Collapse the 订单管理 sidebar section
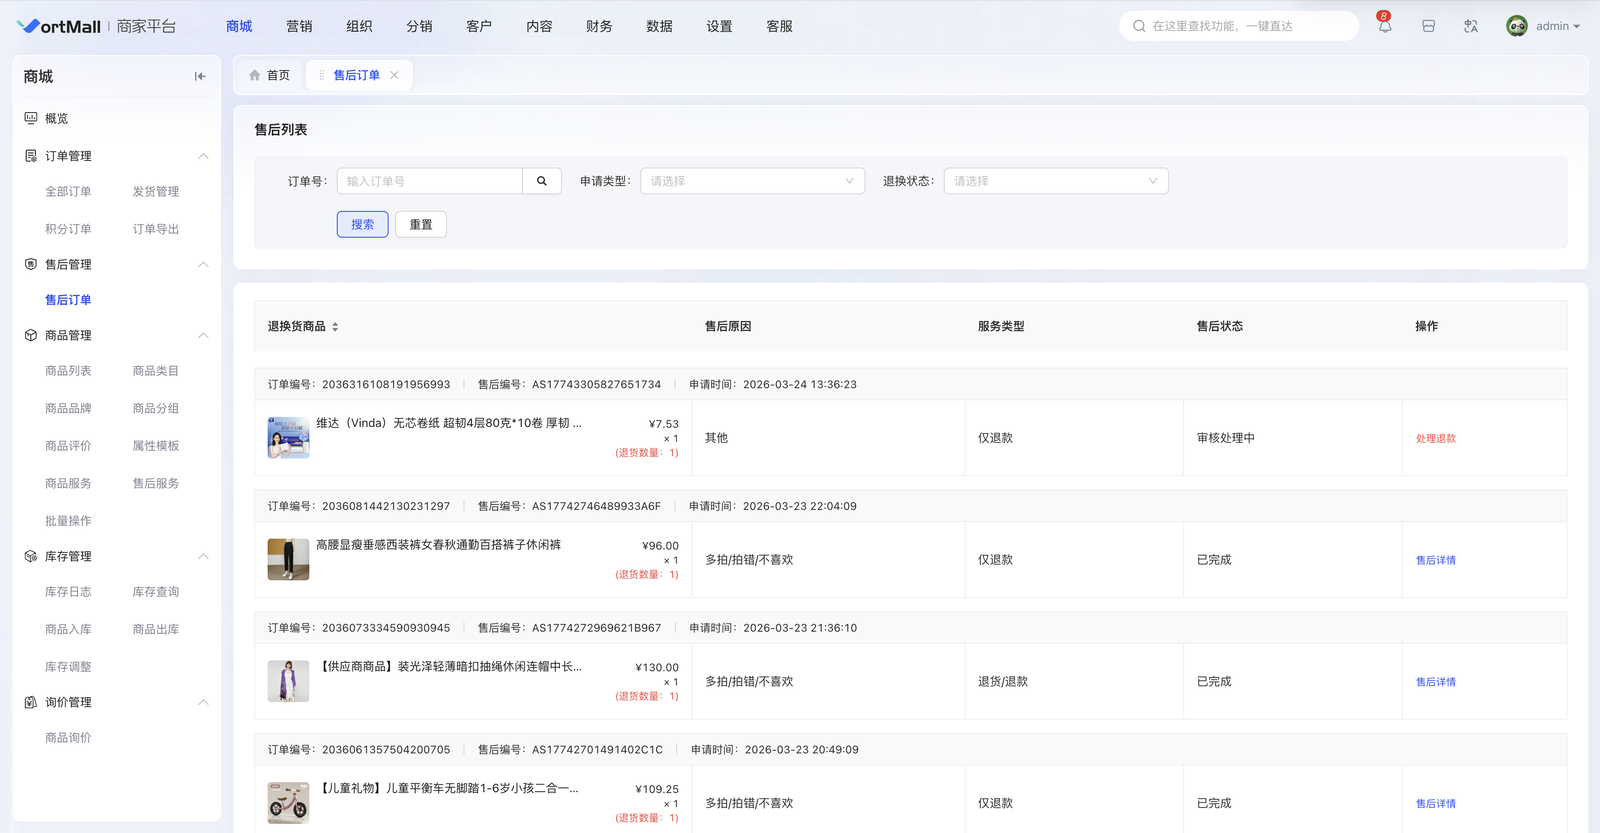1600x833 pixels. [203, 156]
